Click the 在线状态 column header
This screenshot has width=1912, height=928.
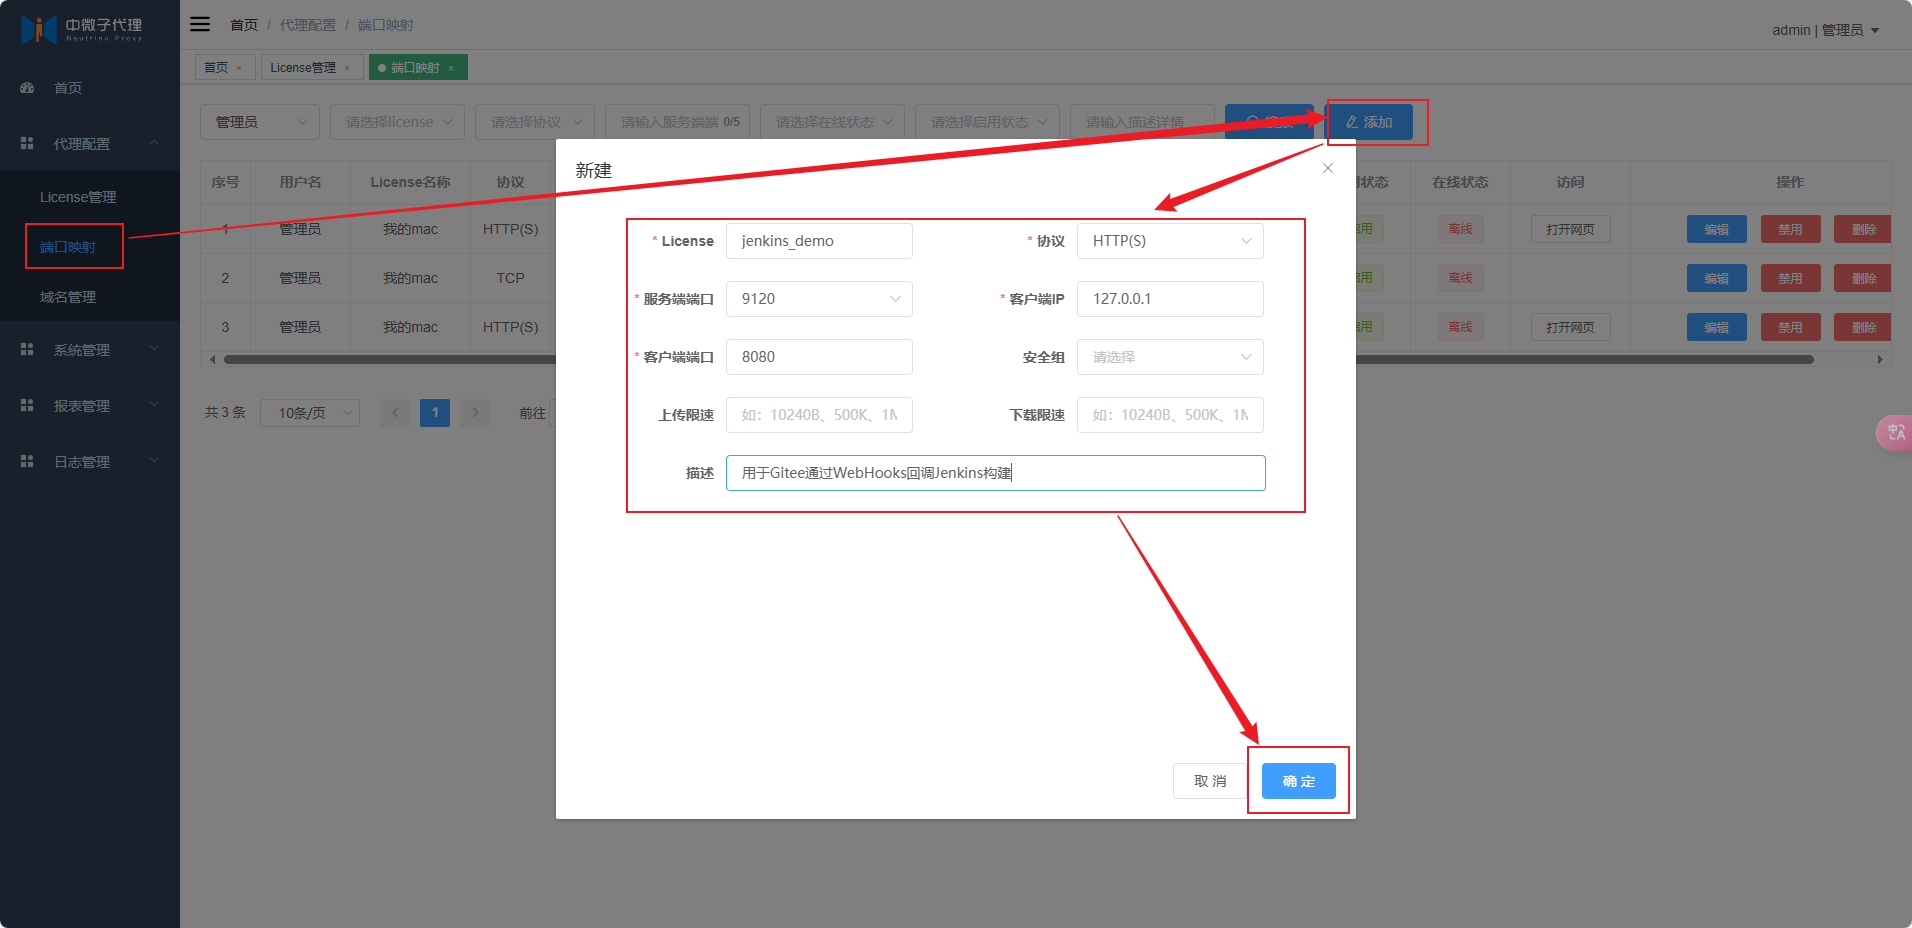click(x=1460, y=182)
